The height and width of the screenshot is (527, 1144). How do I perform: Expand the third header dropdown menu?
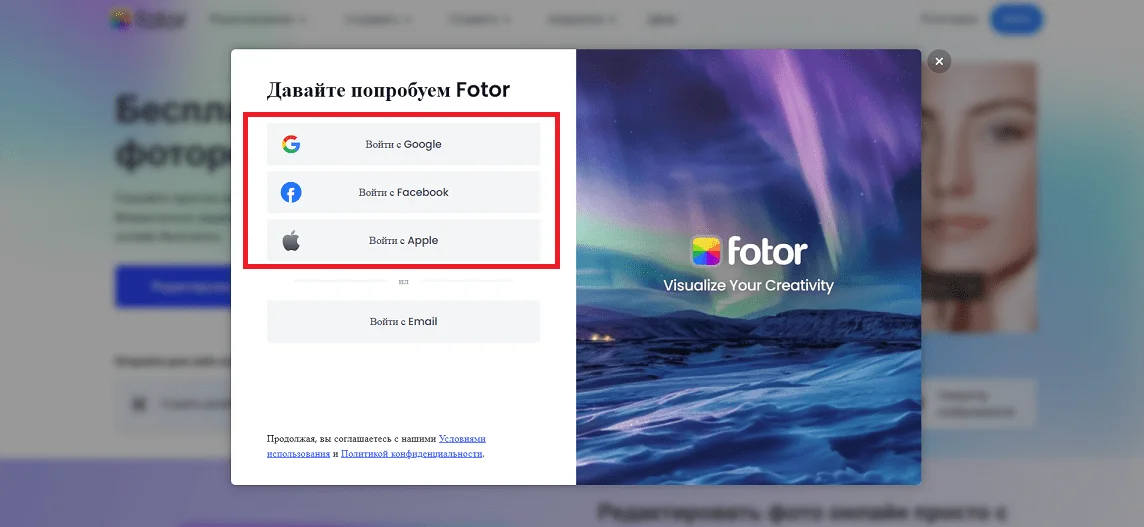coord(479,19)
